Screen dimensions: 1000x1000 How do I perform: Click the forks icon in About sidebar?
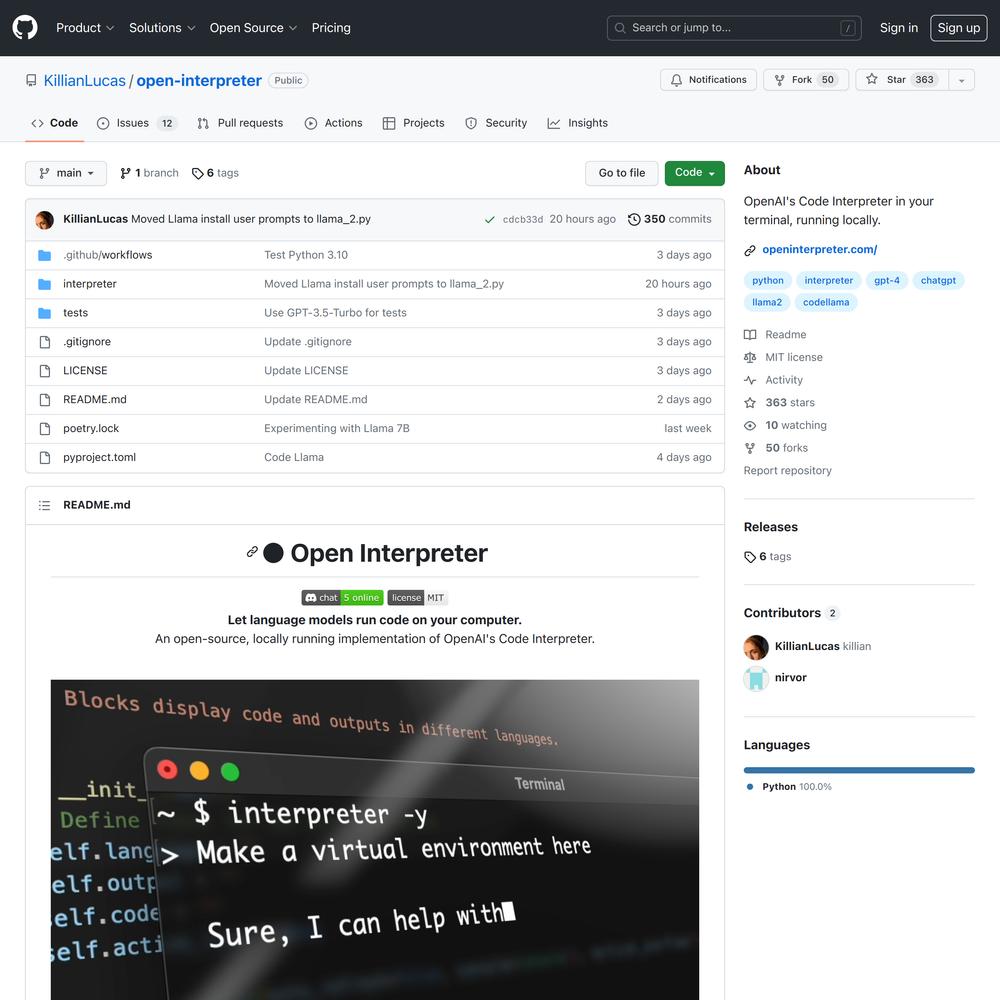pos(750,448)
